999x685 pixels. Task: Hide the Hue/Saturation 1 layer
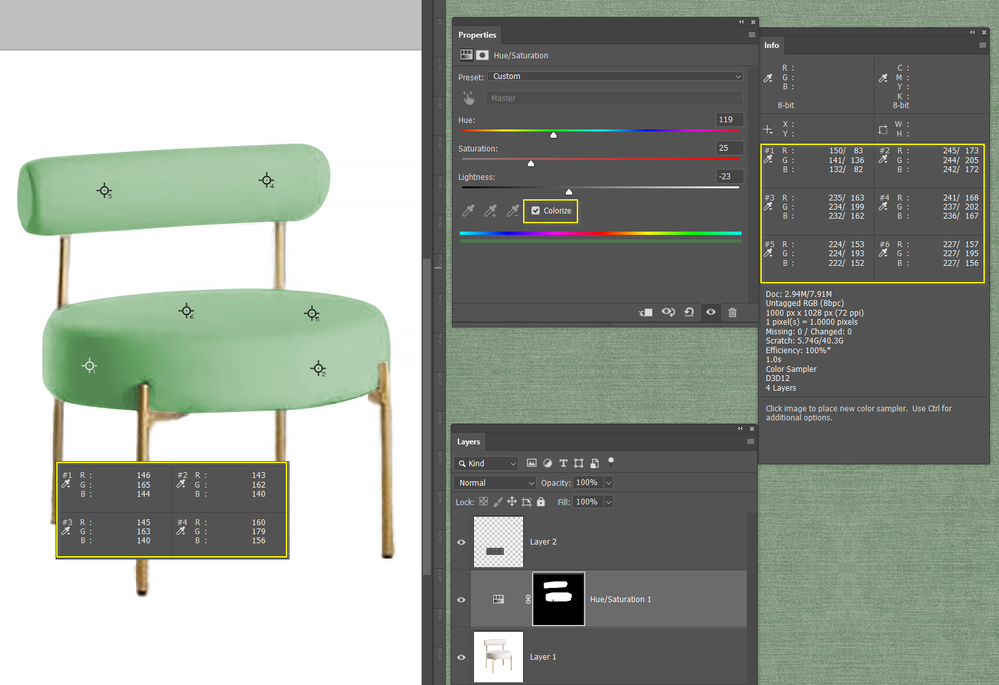point(461,600)
